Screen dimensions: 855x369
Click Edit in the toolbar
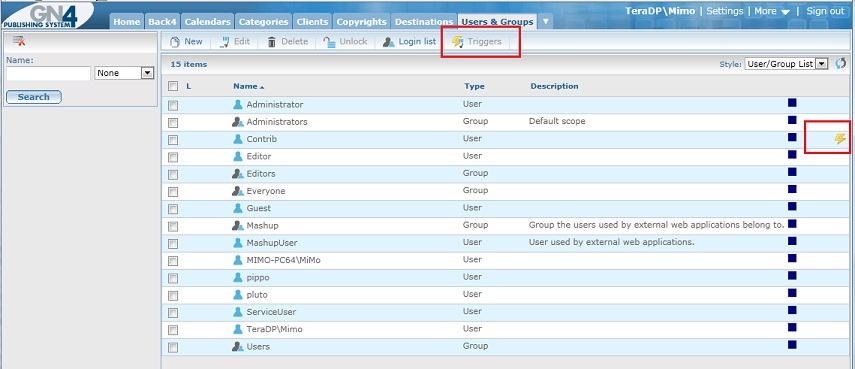pyautogui.click(x=234, y=41)
